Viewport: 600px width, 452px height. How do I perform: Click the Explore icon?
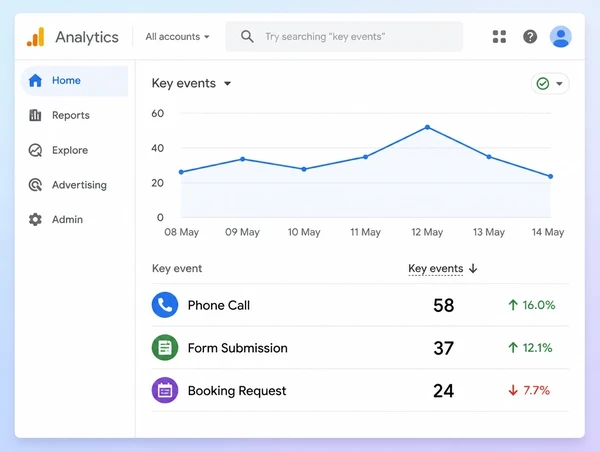pos(35,150)
